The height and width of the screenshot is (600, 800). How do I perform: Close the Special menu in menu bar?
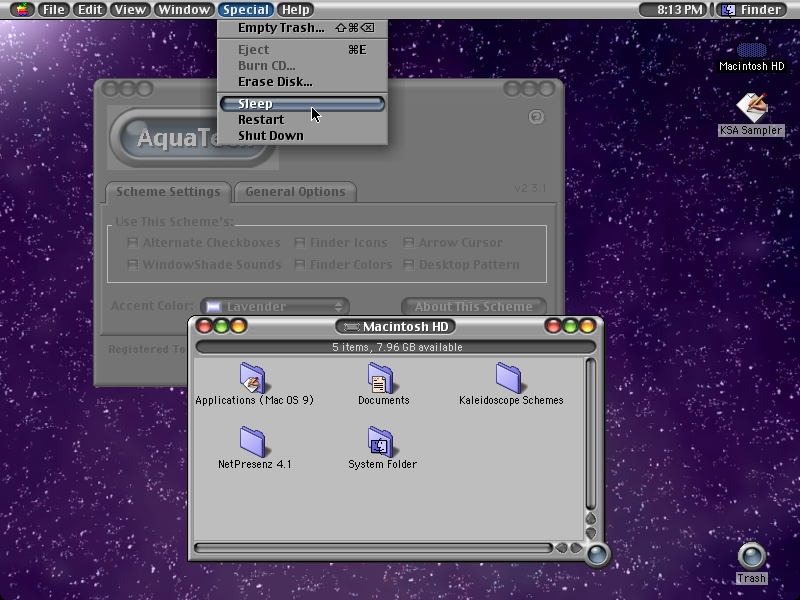point(245,9)
